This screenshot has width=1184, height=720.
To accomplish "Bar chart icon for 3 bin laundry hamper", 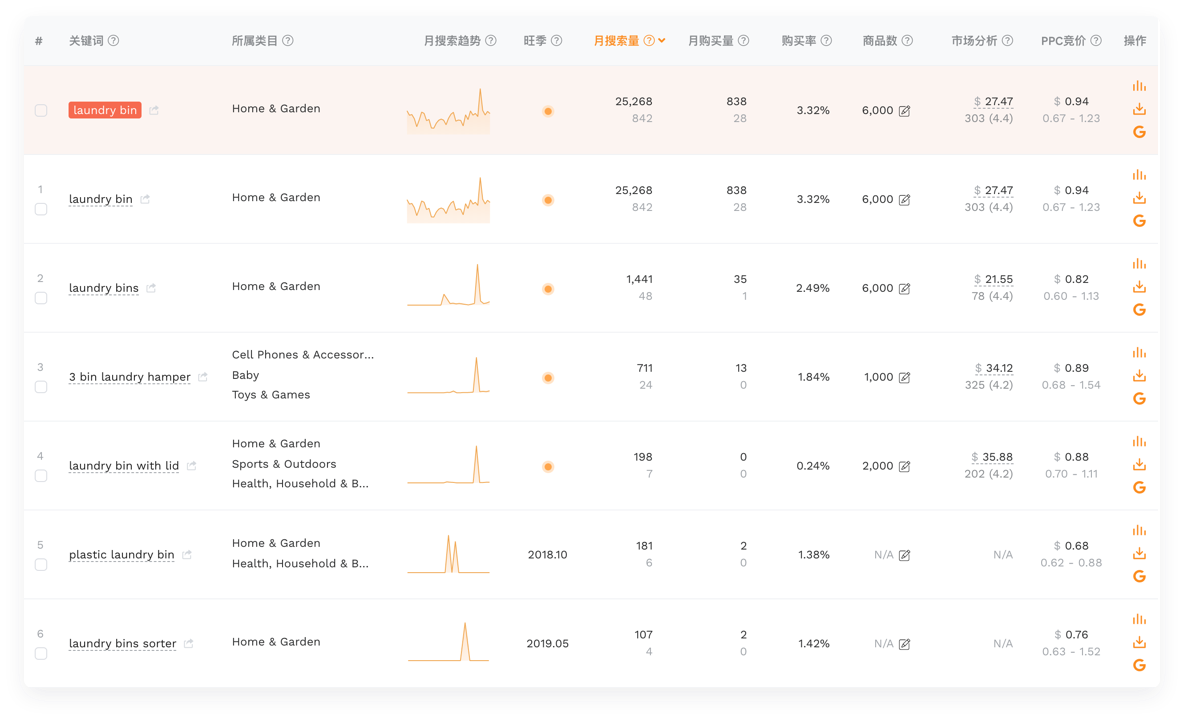I will click(x=1139, y=352).
